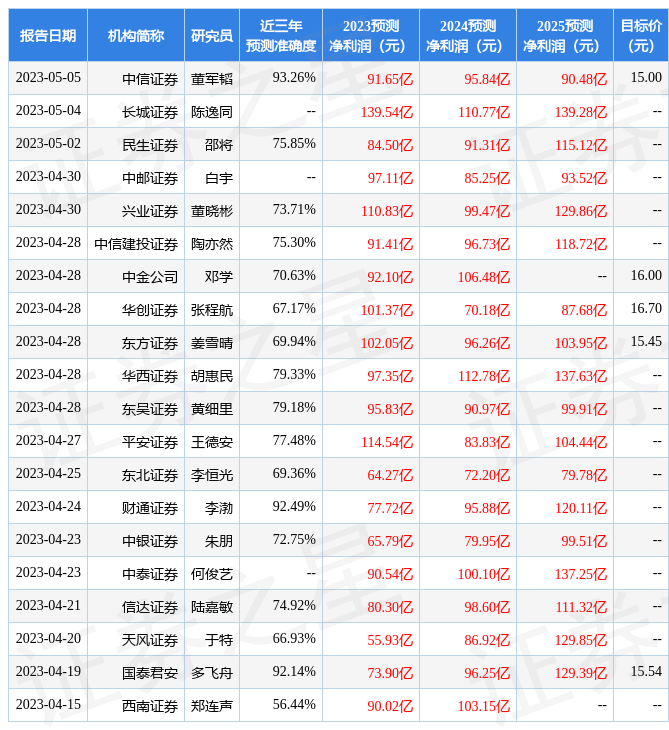Click researcher name 董晓彬
Image resolution: width=669 pixels, height=730 pixels.
pos(212,211)
